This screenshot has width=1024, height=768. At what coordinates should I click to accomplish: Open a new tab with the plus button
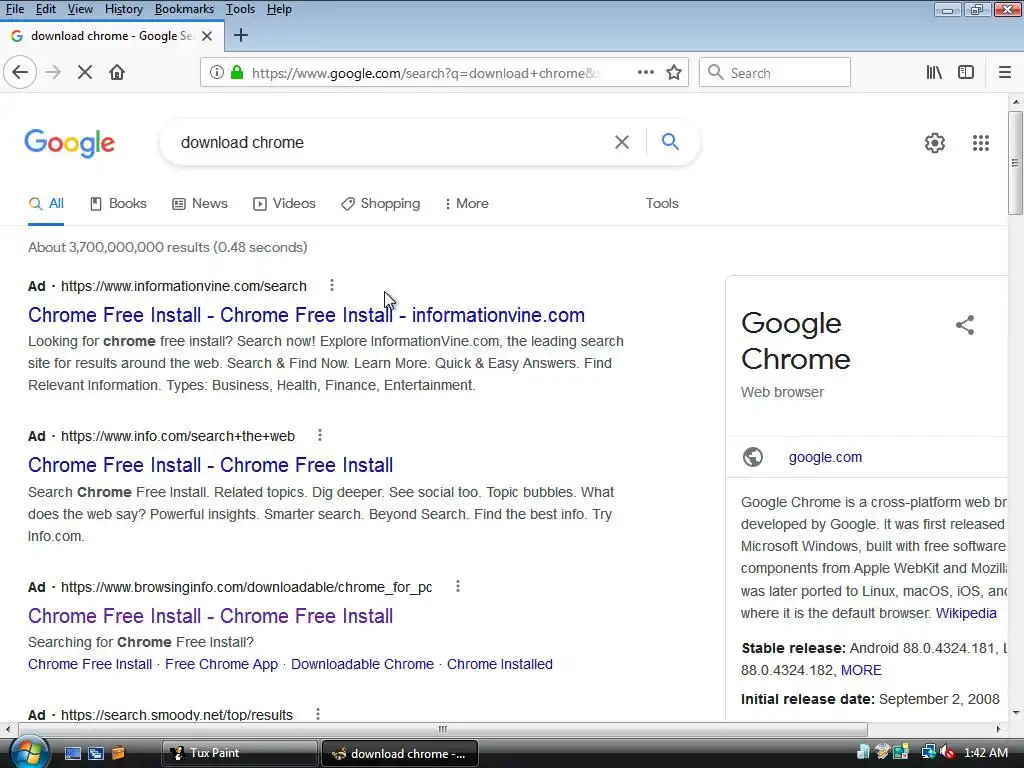(240, 35)
